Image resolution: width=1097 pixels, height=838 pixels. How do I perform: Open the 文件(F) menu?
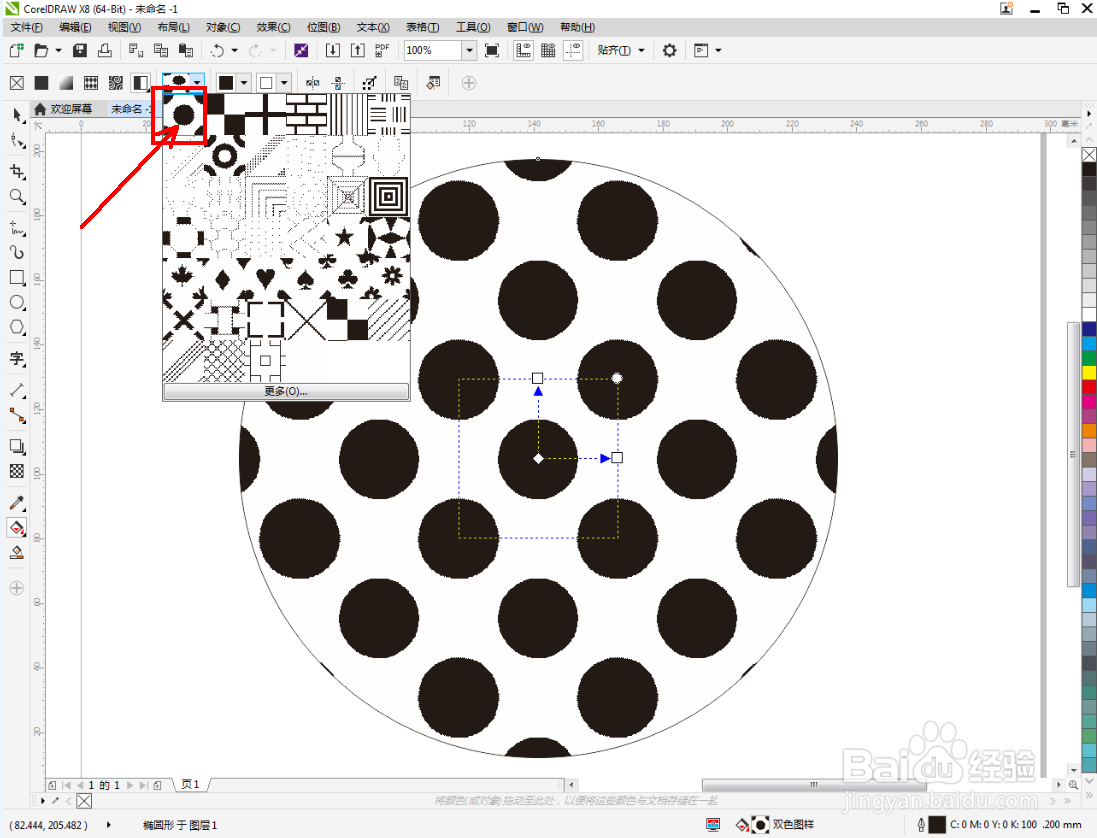click(x=26, y=27)
